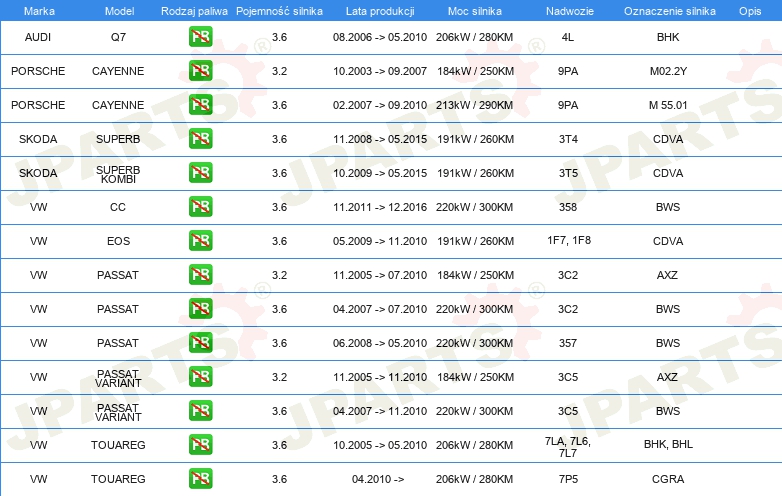
Task: Click the fuel icon in SUPERB KOMBI row
Action: click(x=200, y=172)
